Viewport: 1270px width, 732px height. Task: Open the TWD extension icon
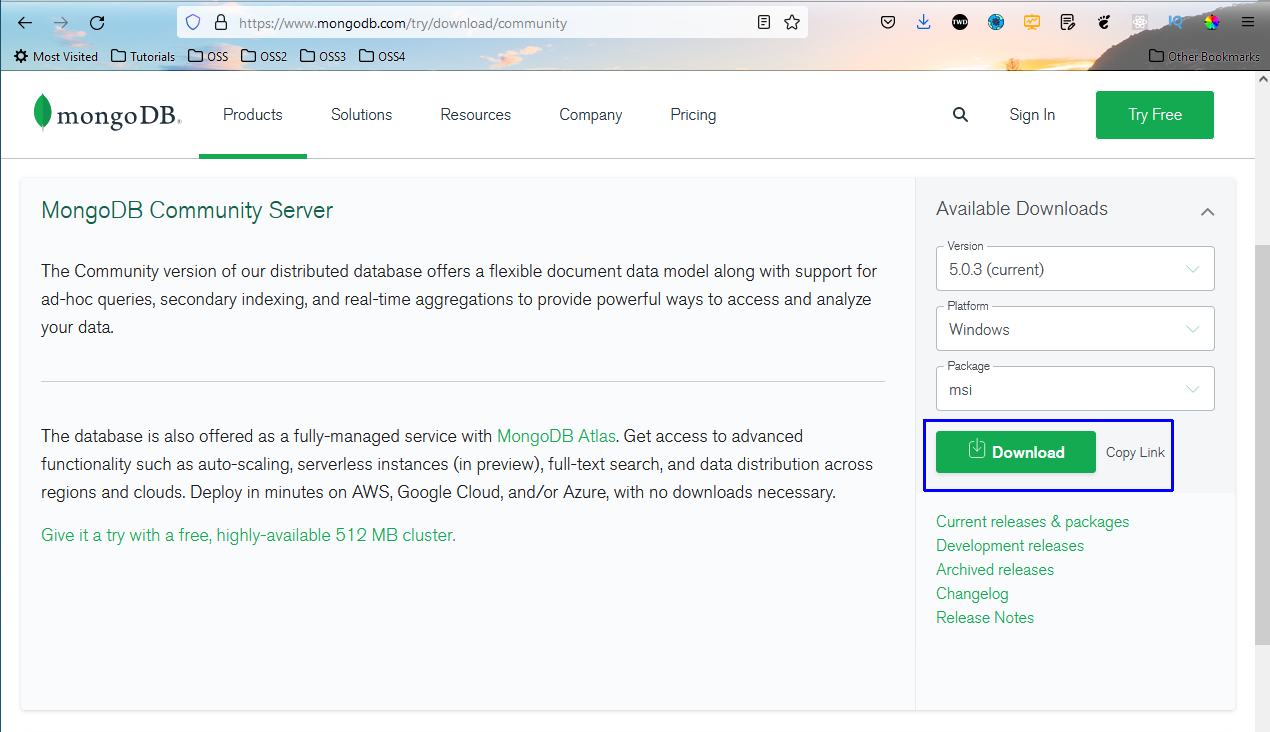click(x=960, y=22)
